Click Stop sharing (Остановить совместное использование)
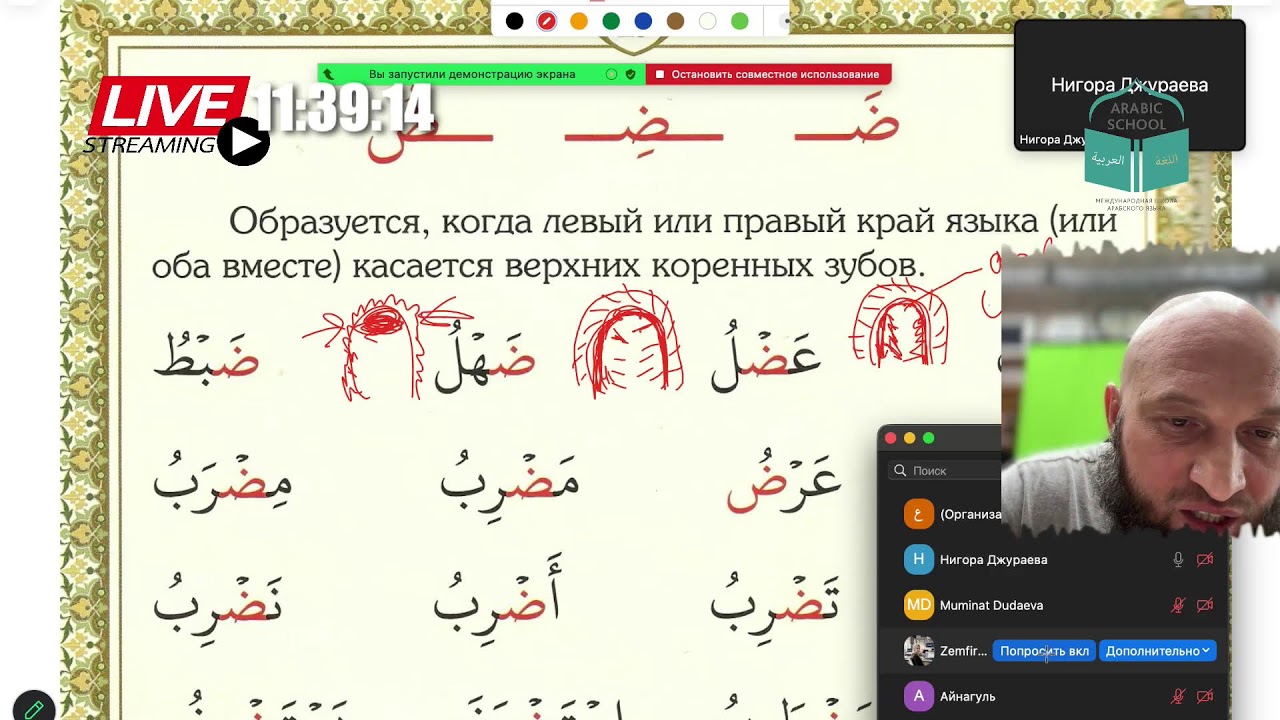This screenshot has width=1280, height=720. 768,74
